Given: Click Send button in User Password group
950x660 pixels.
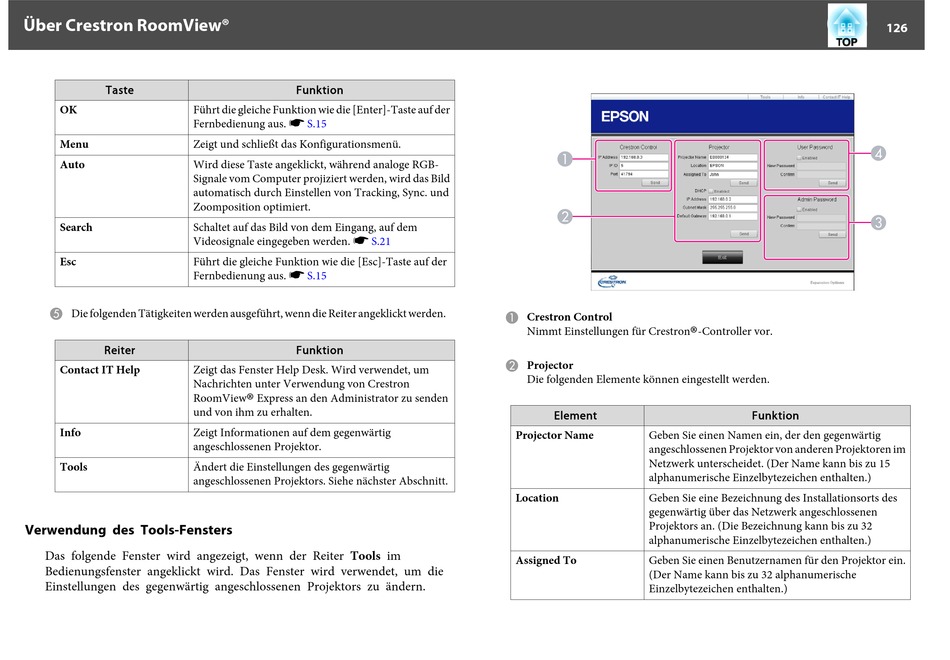Looking at the screenshot, I should pos(832,182).
